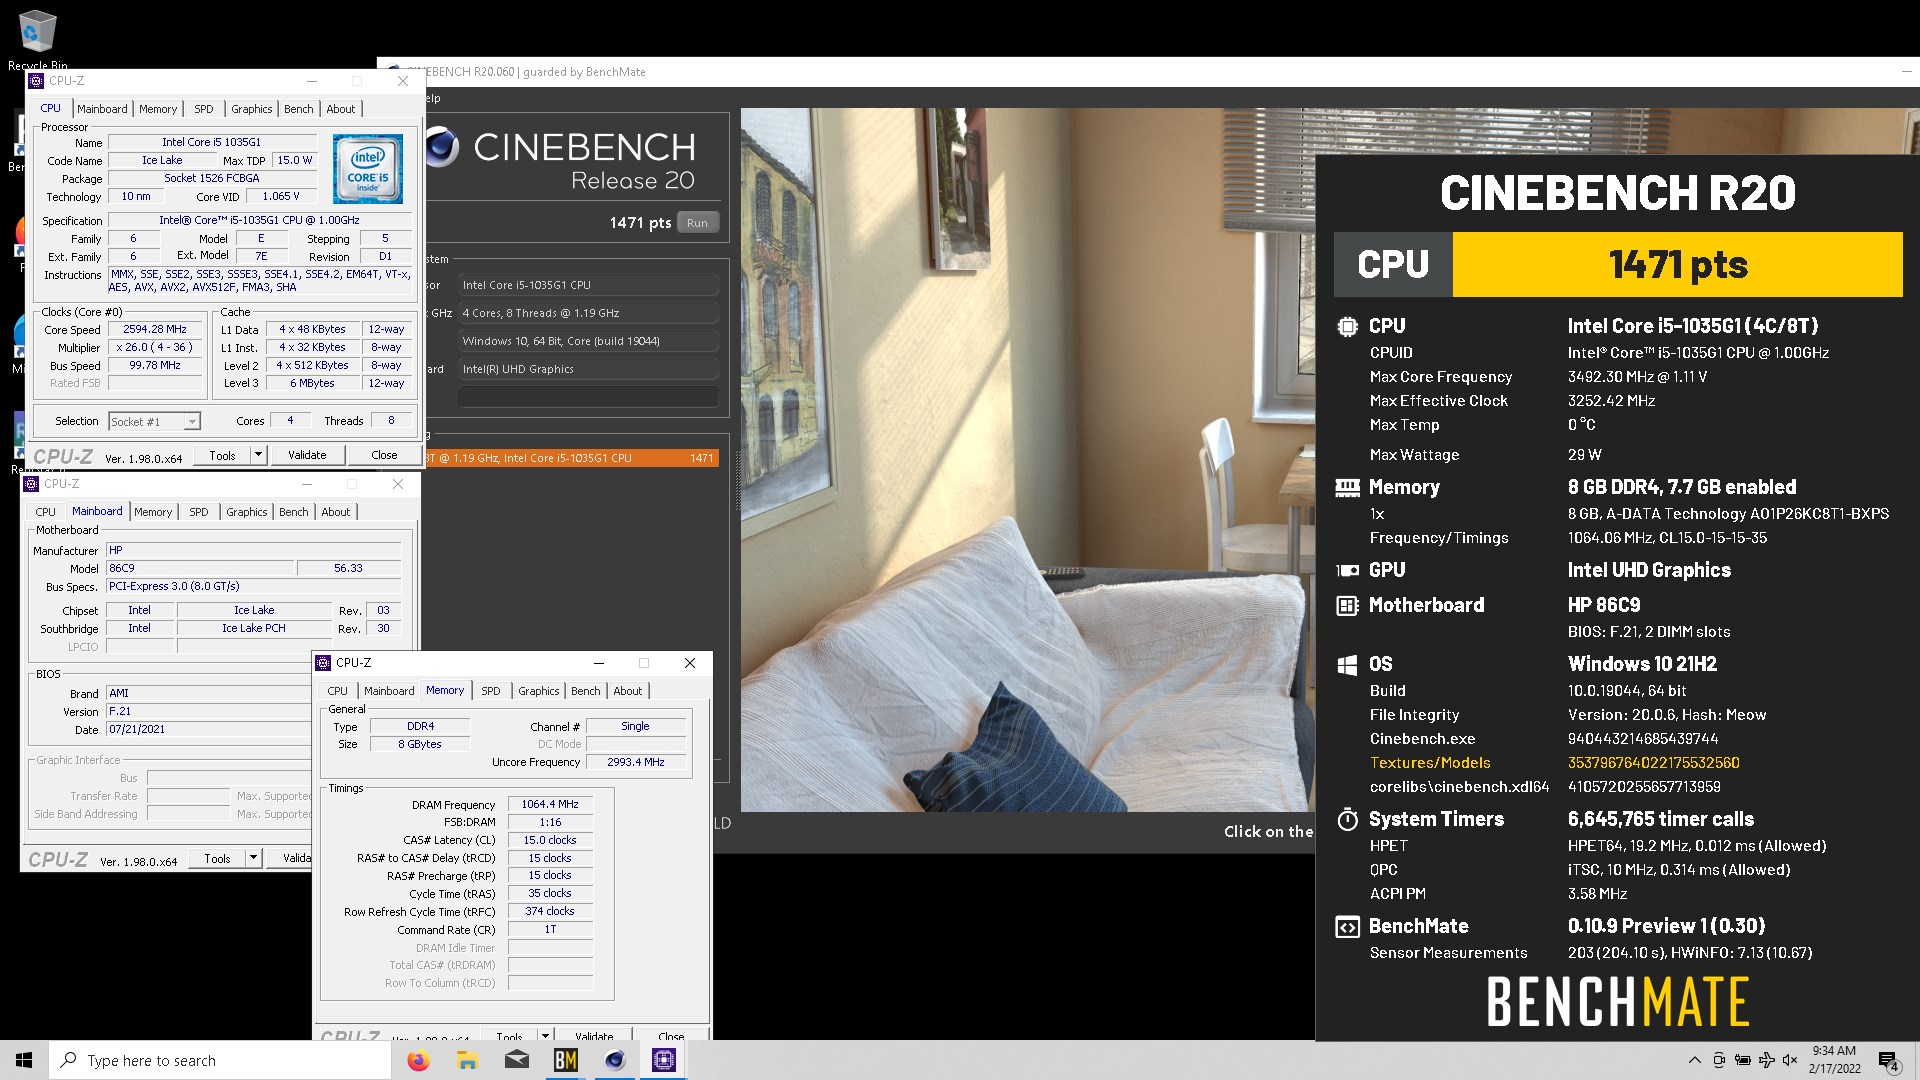
Task: Open Graphics tab in top CPU-Z window
Action: tap(252, 109)
